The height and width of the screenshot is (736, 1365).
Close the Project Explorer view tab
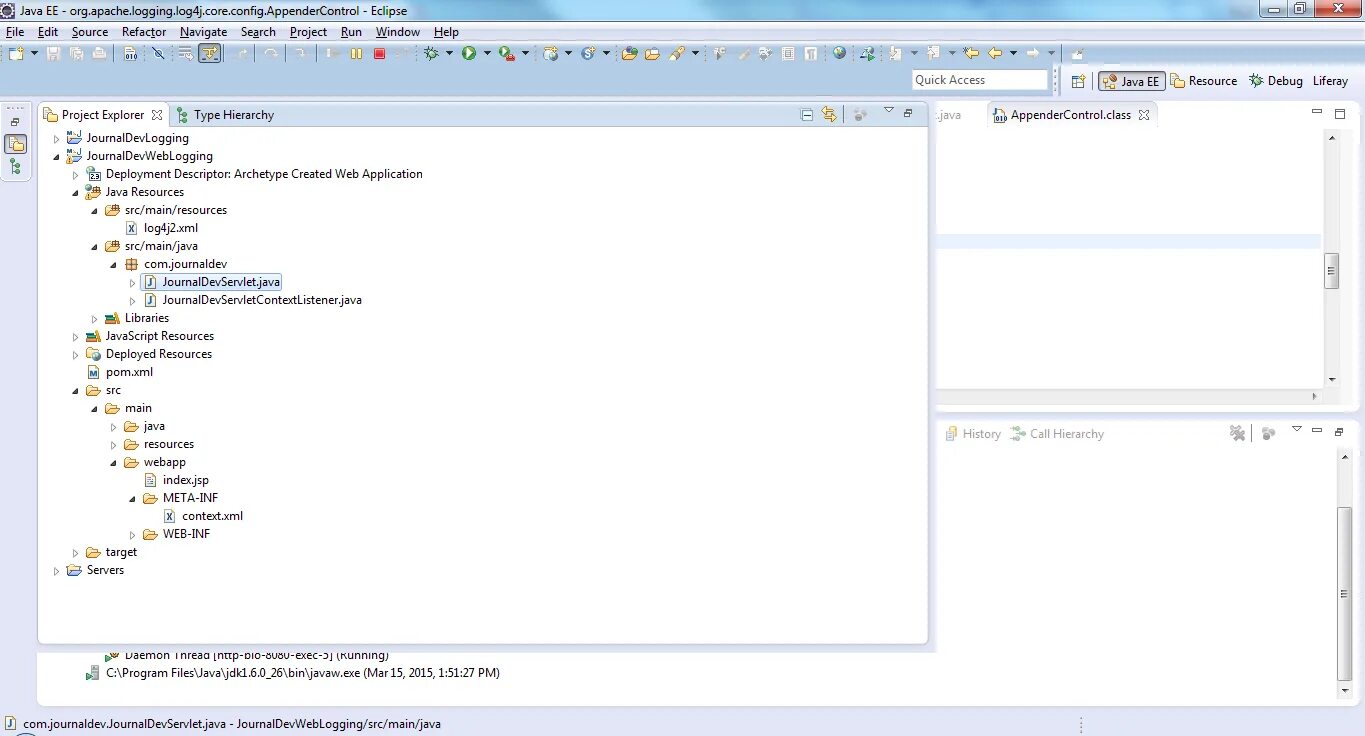tap(157, 115)
